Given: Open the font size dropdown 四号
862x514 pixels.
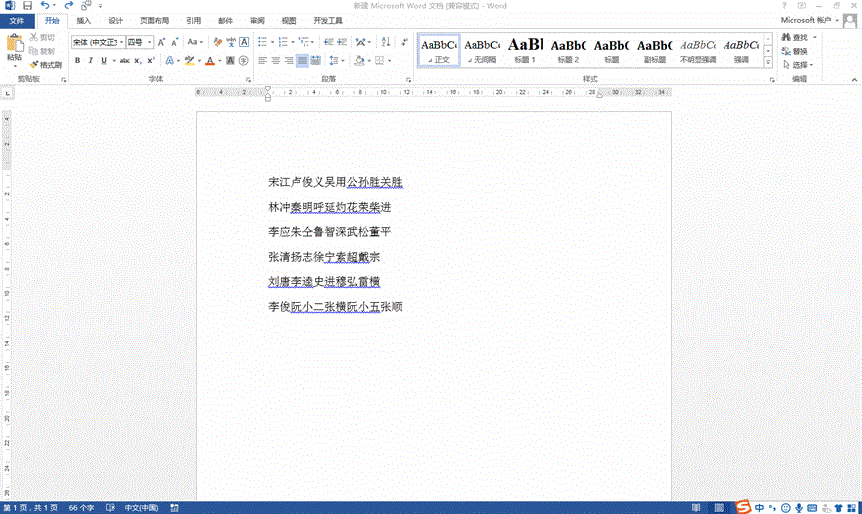Looking at the screenshot, I should pos(135,42).
